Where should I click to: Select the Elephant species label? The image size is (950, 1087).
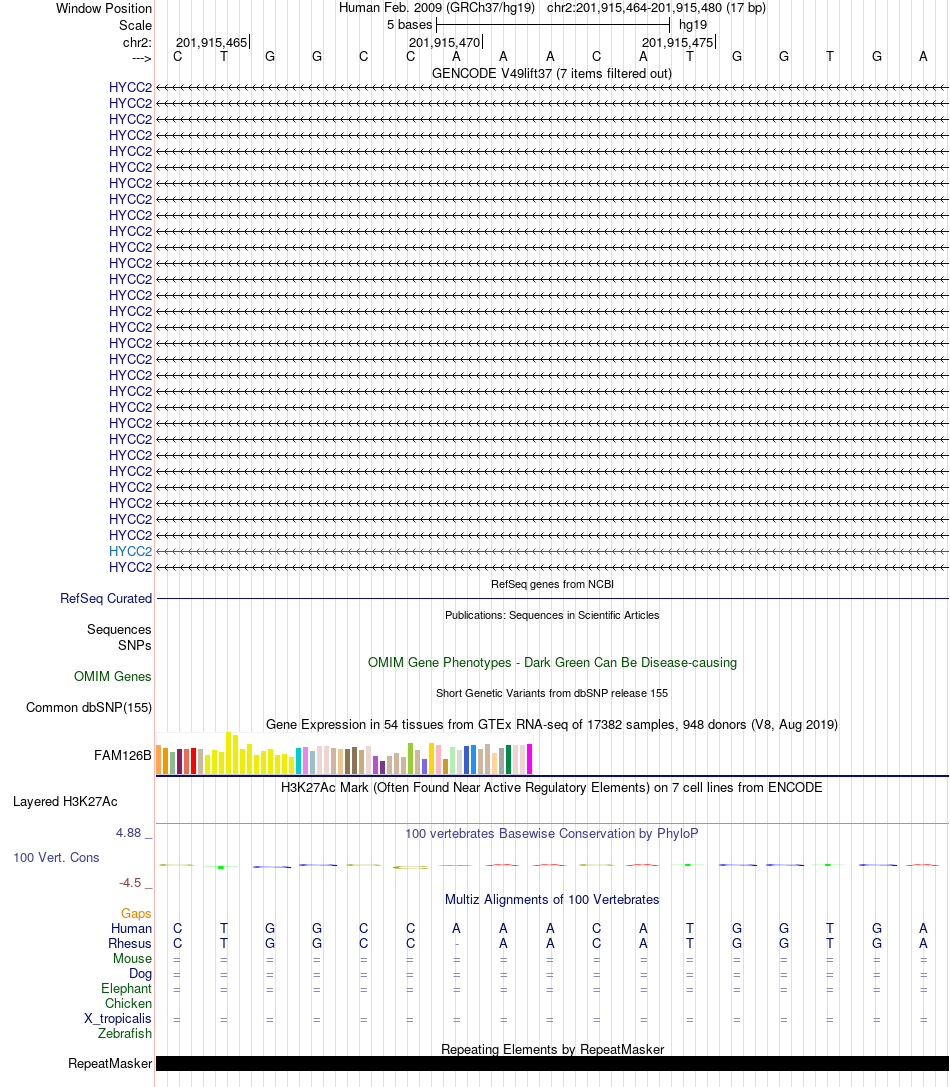[x=126, y=989]
